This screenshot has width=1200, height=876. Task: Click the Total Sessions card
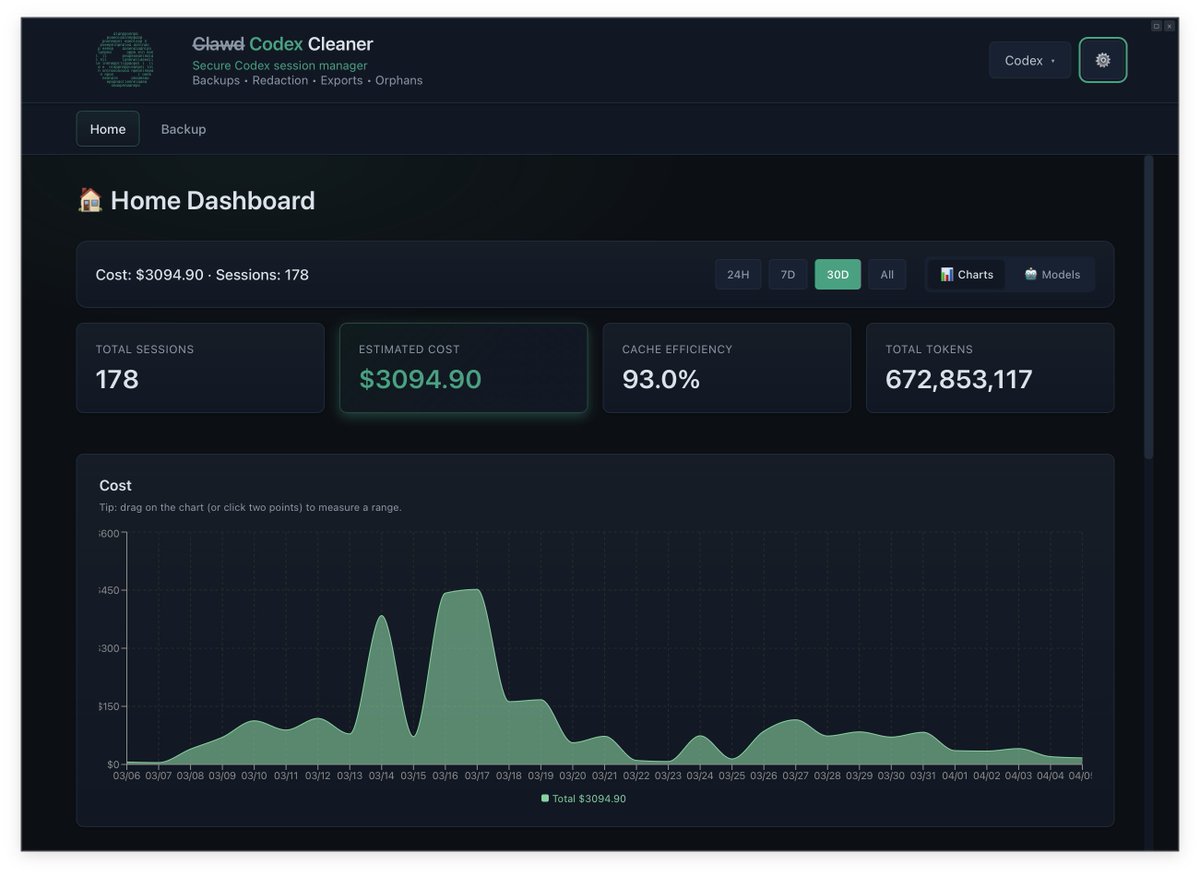pos(200,368)
